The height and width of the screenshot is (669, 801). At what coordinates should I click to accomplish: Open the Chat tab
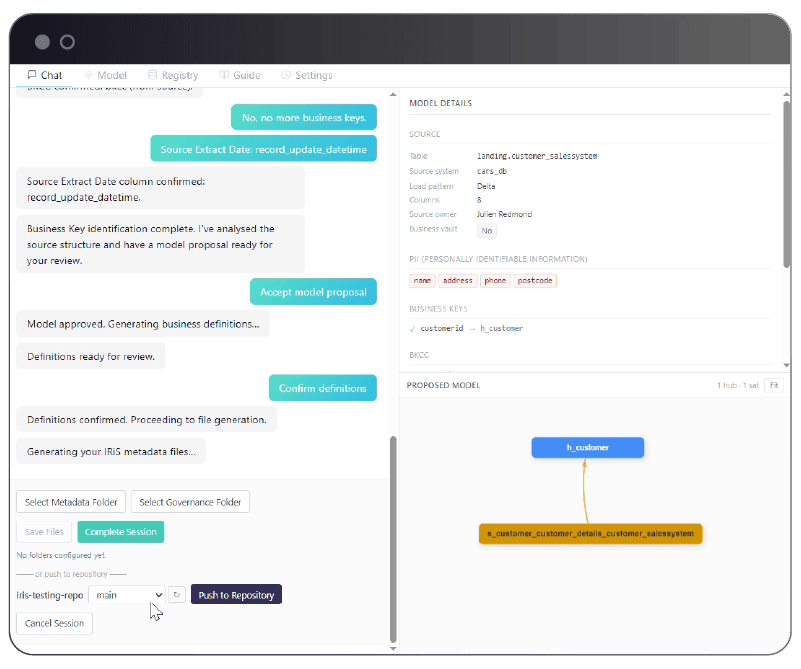(x=44, y=75)
